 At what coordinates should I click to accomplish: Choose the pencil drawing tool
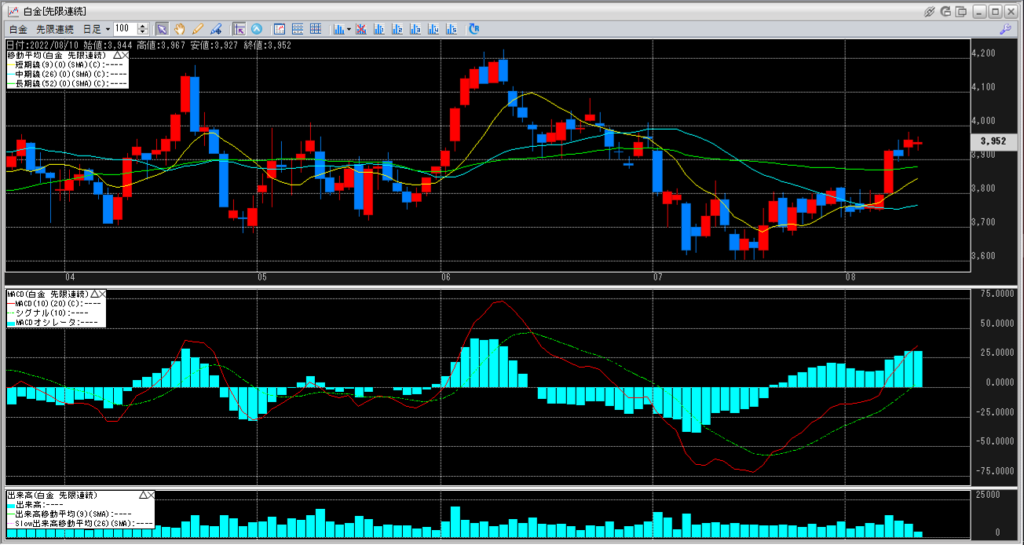pos(198,29)
